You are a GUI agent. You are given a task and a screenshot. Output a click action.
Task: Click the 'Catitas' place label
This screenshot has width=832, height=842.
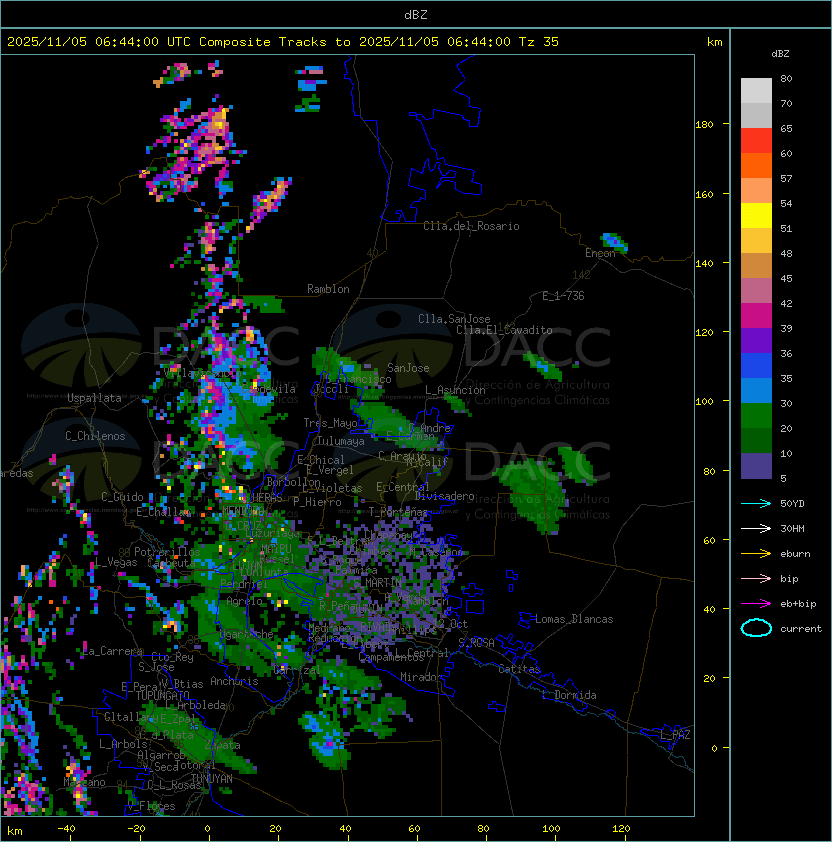(519, 669)
